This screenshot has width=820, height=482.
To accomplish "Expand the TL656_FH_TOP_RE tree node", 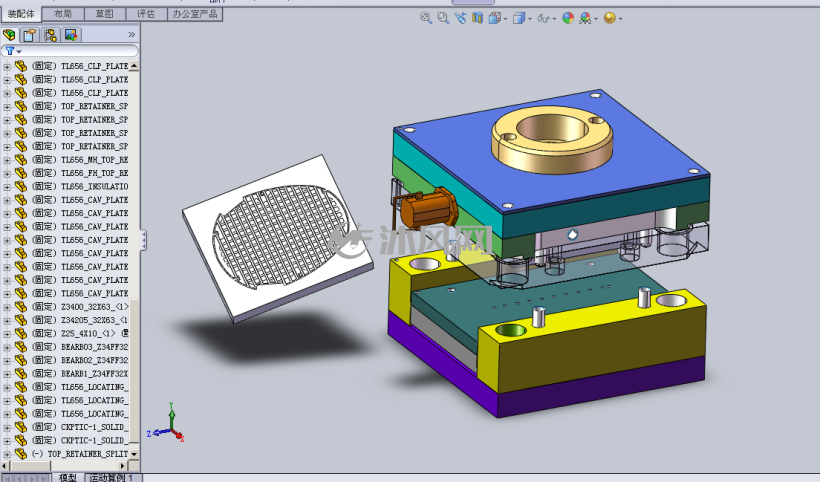I will [7, 174].
